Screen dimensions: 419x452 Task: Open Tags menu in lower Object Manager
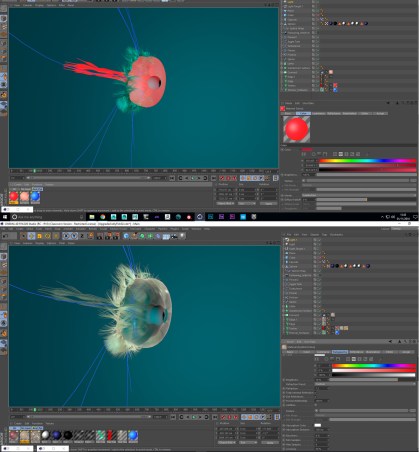coord(324,235)
